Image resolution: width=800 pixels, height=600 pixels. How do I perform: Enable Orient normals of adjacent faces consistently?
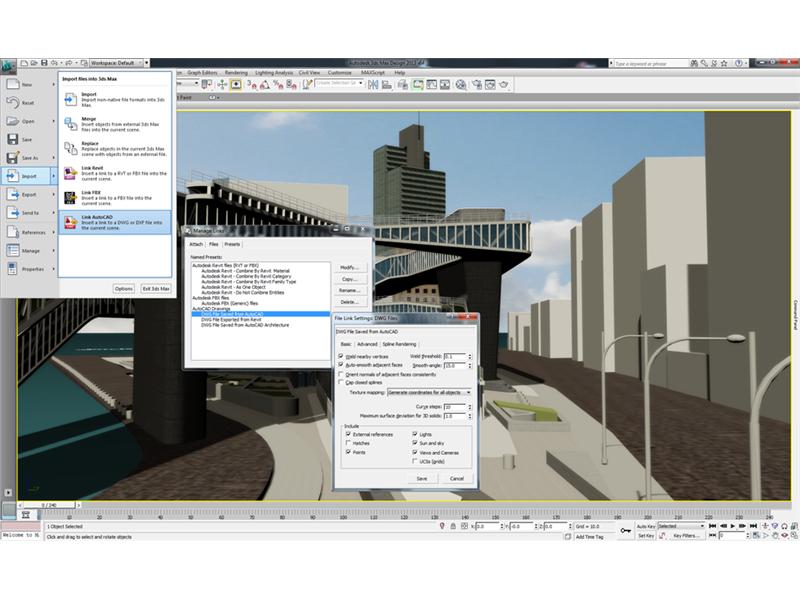pyautogui.click(x=341, y=374)
